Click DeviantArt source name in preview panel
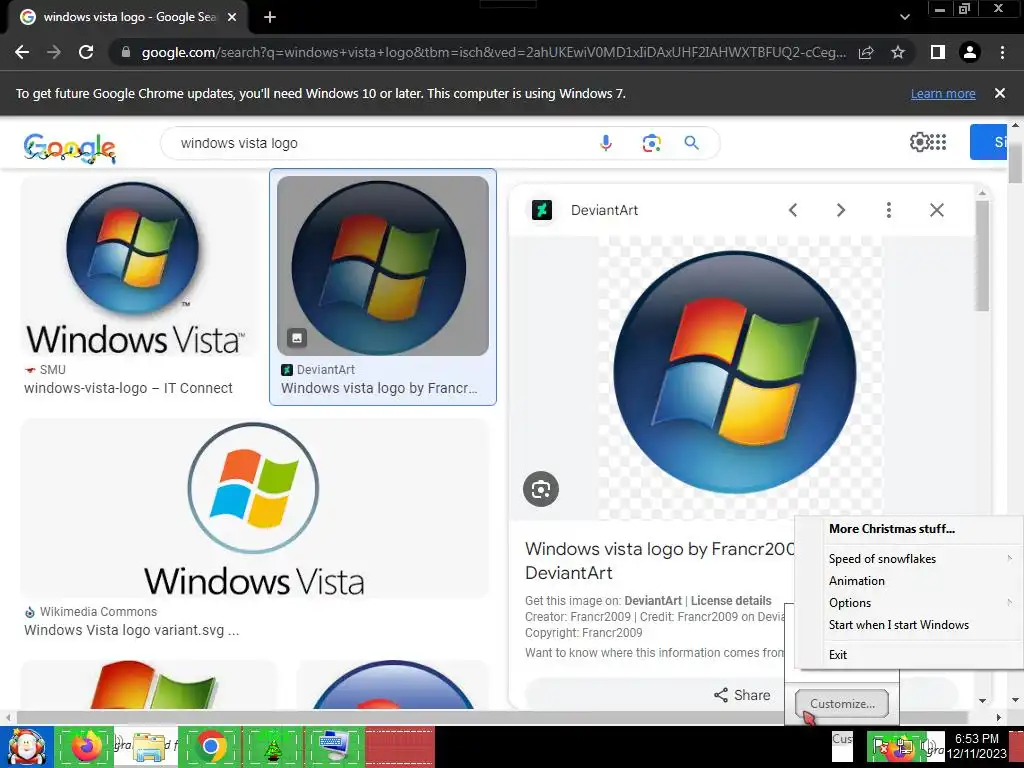Screen dimensions: 1024x768 pos(604,210)
